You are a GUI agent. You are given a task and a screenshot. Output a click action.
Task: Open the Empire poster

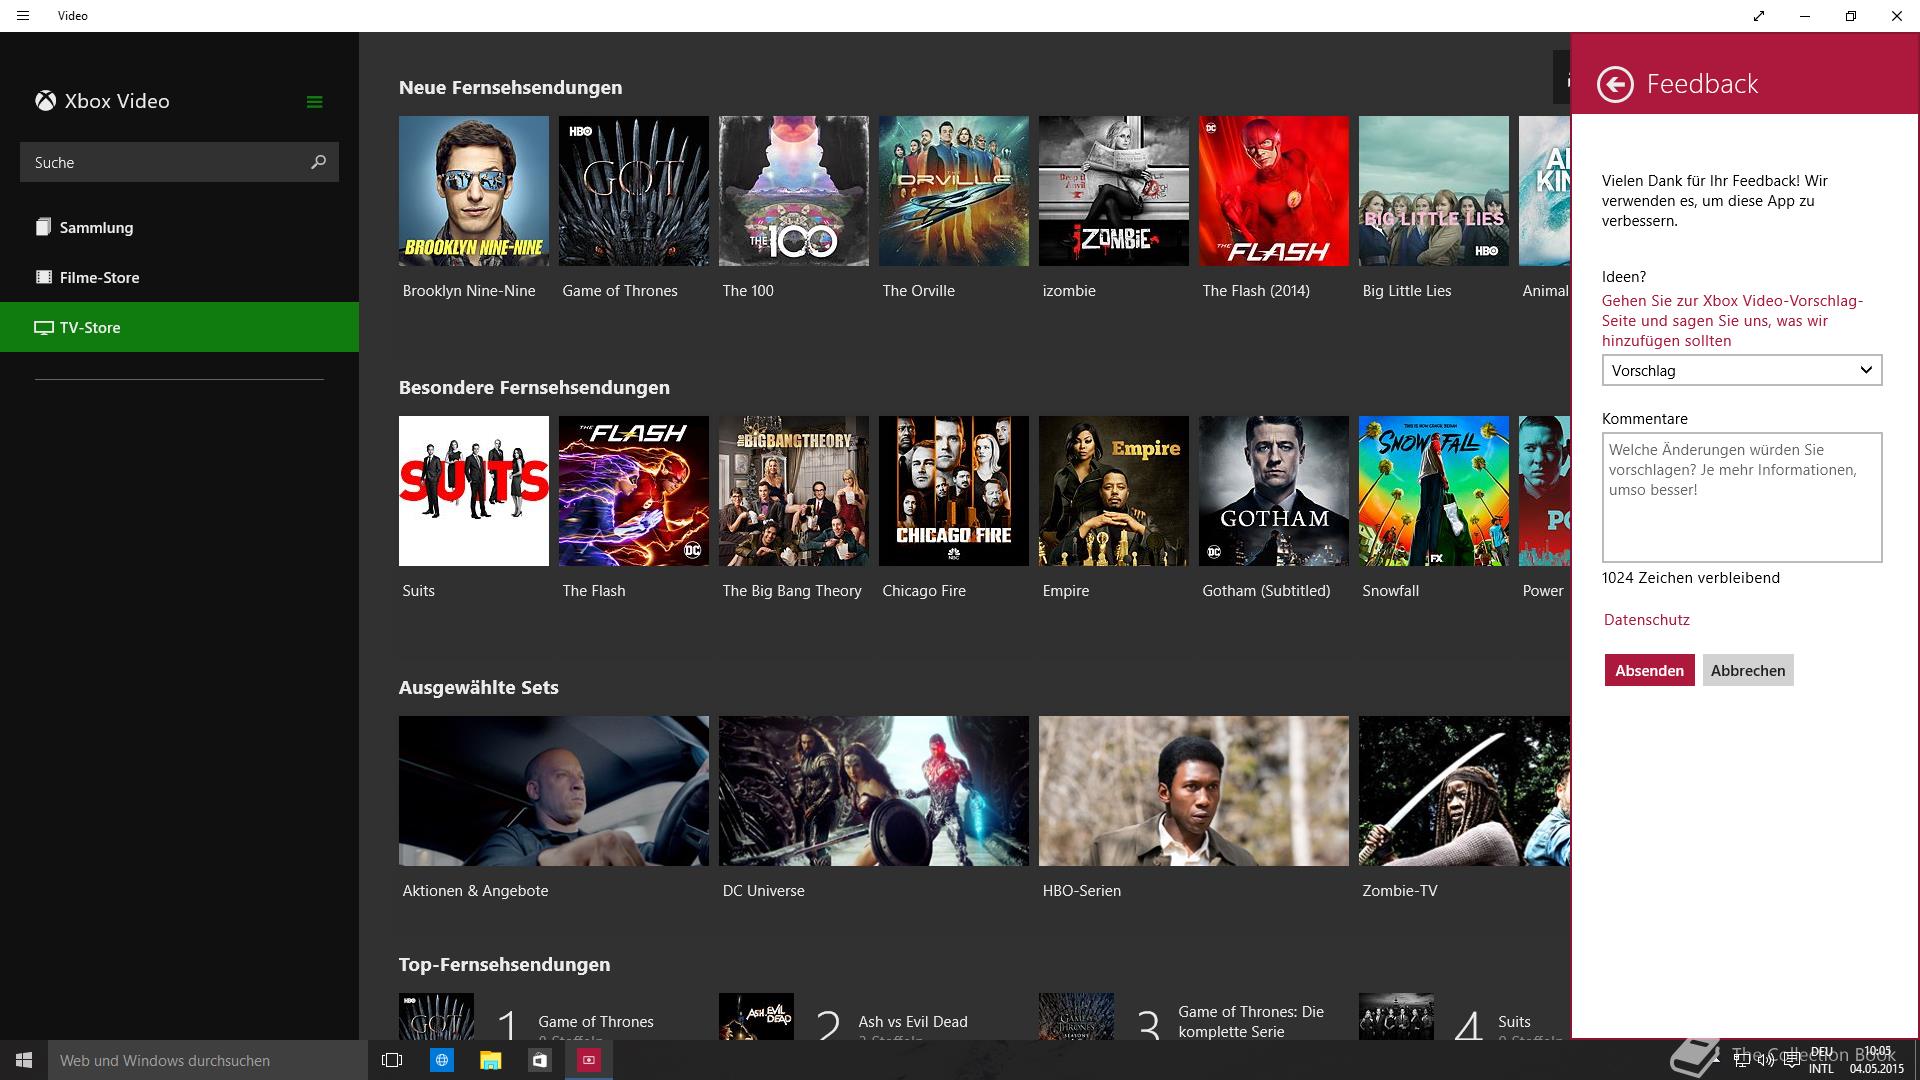click(x=1113, y=491)
